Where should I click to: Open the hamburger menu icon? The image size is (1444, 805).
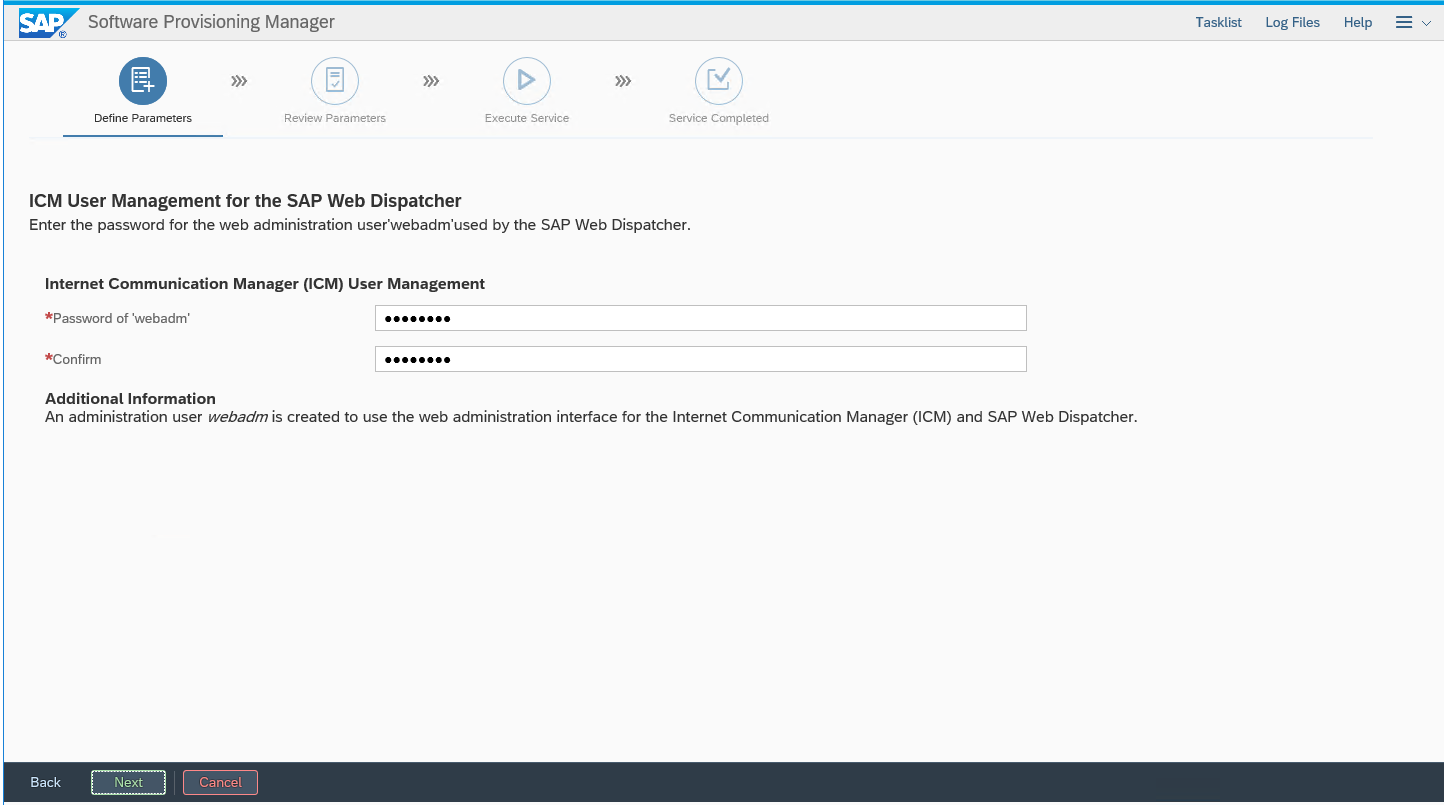click(x=1404, y=22)
